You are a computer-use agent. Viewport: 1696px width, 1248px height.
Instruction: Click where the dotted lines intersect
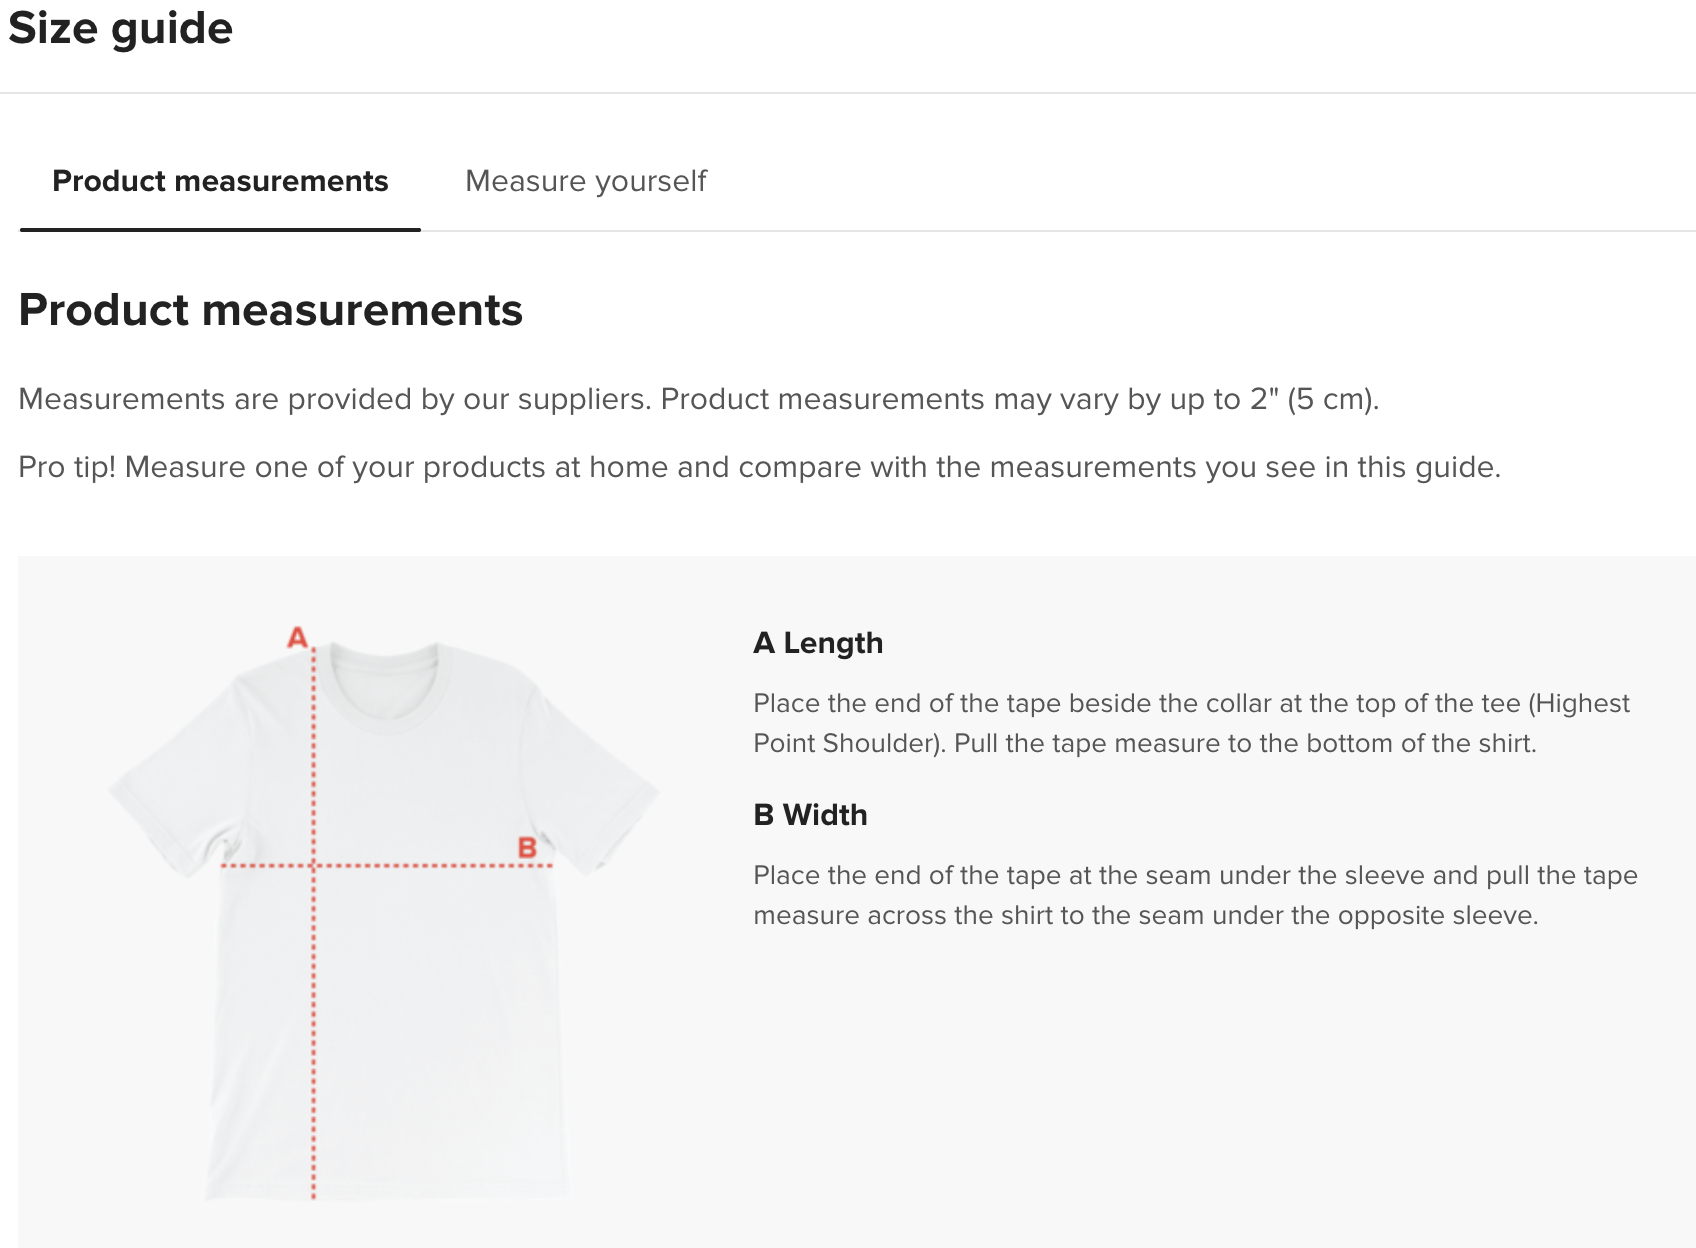pos(313,865)
